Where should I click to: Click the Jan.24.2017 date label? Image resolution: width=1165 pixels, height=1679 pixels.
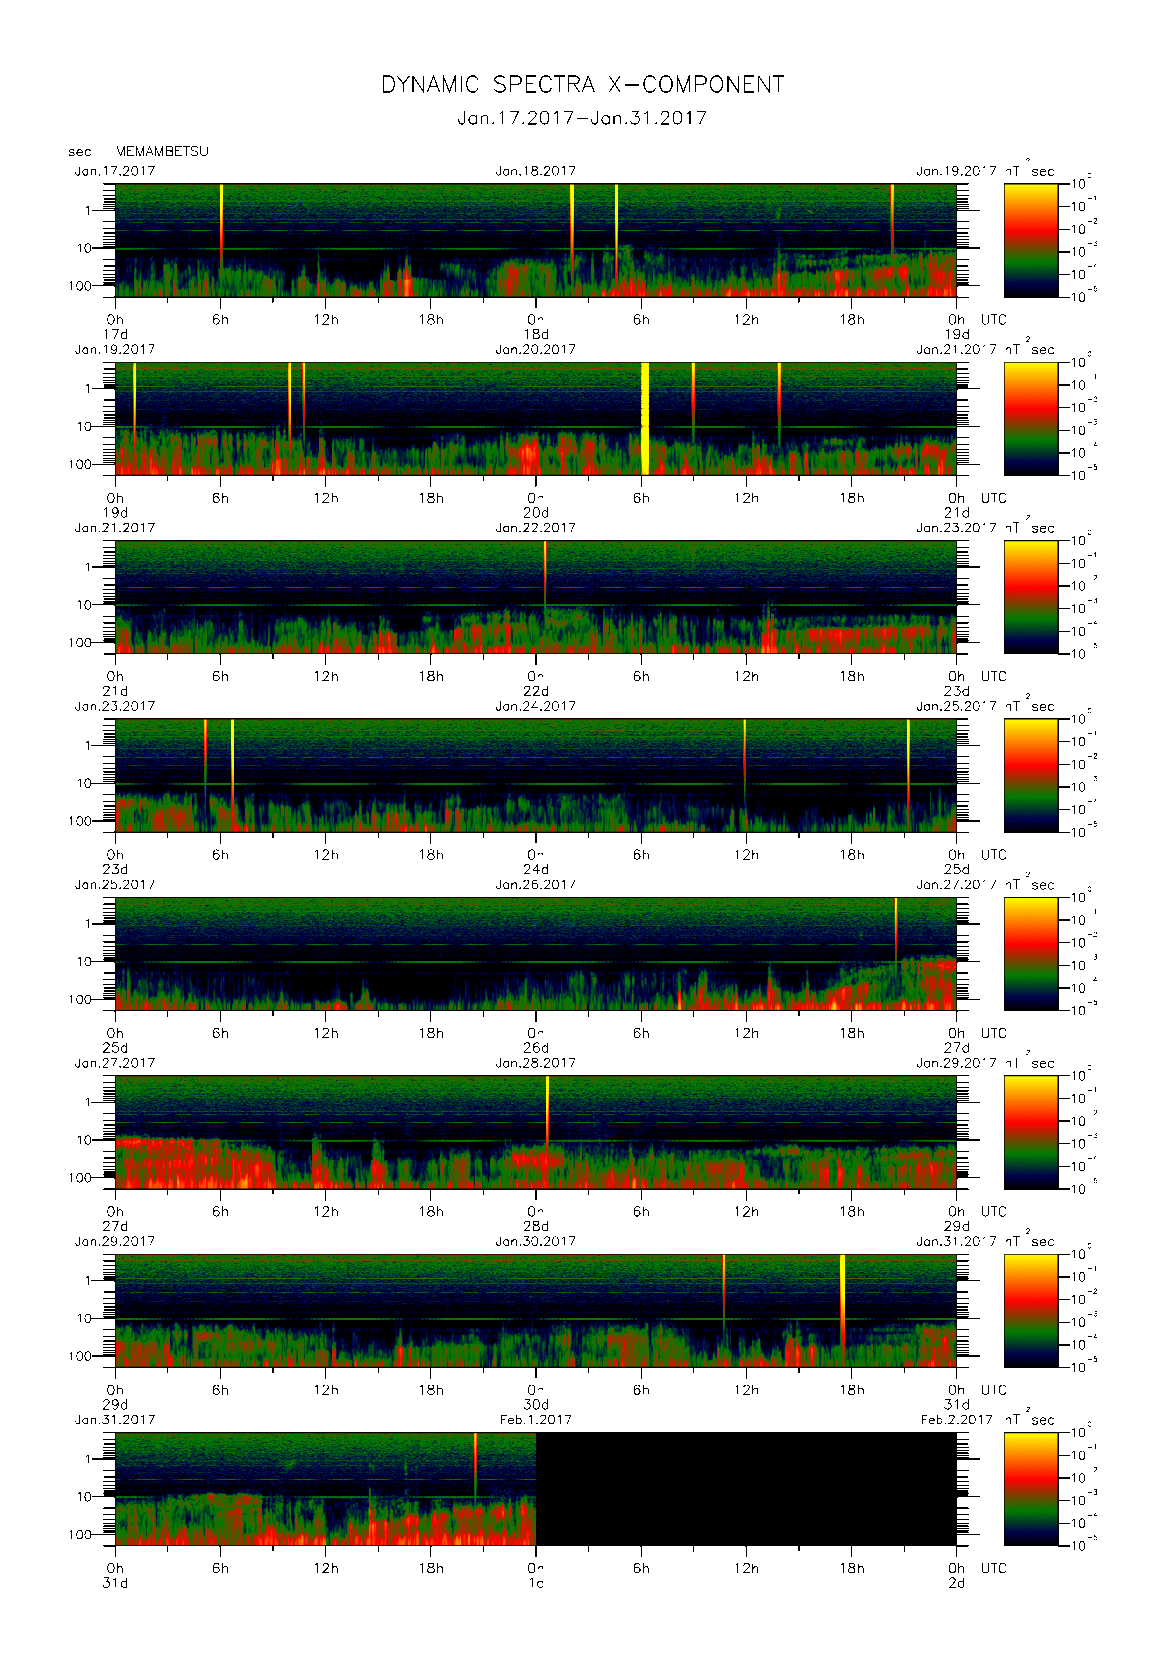[536, 706]
